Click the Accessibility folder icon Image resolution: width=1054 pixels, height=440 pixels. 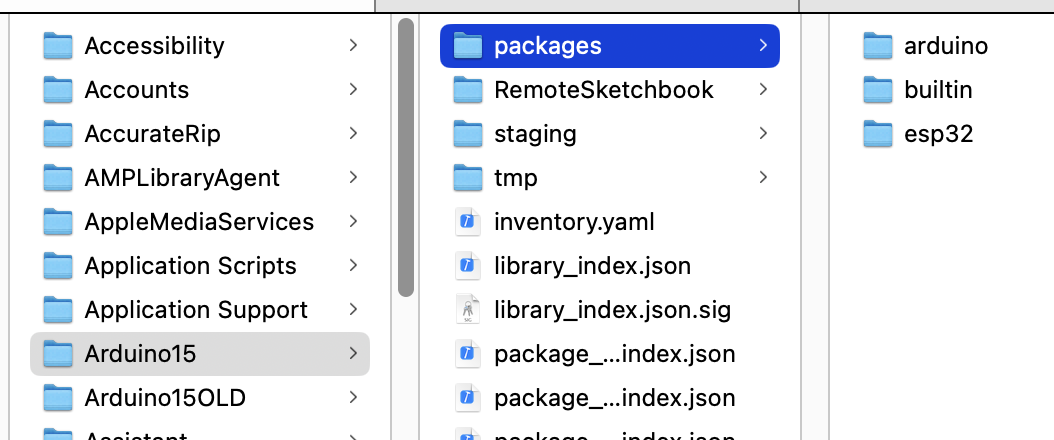(59, 46)
